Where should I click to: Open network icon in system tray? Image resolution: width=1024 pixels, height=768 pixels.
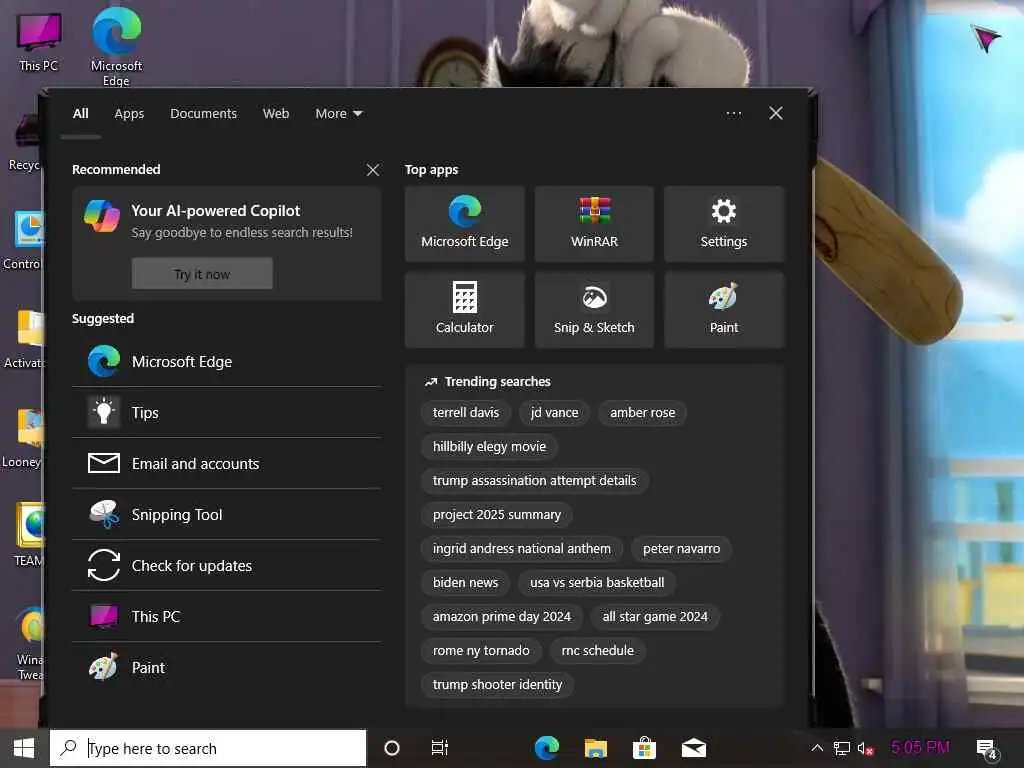click(x=842, y=748)
